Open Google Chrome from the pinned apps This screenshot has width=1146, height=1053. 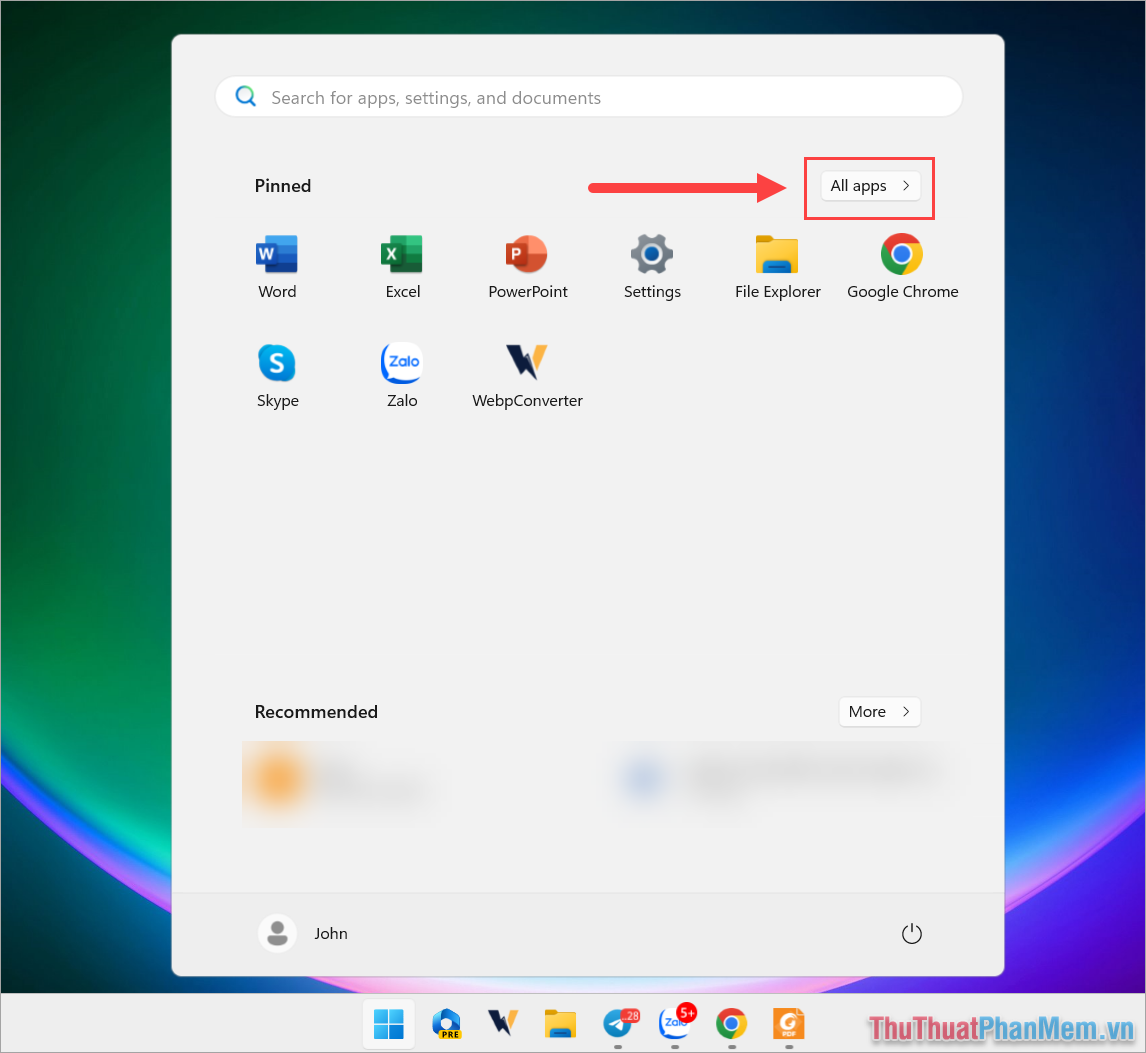pyautogui.click(x=902, y=265)
